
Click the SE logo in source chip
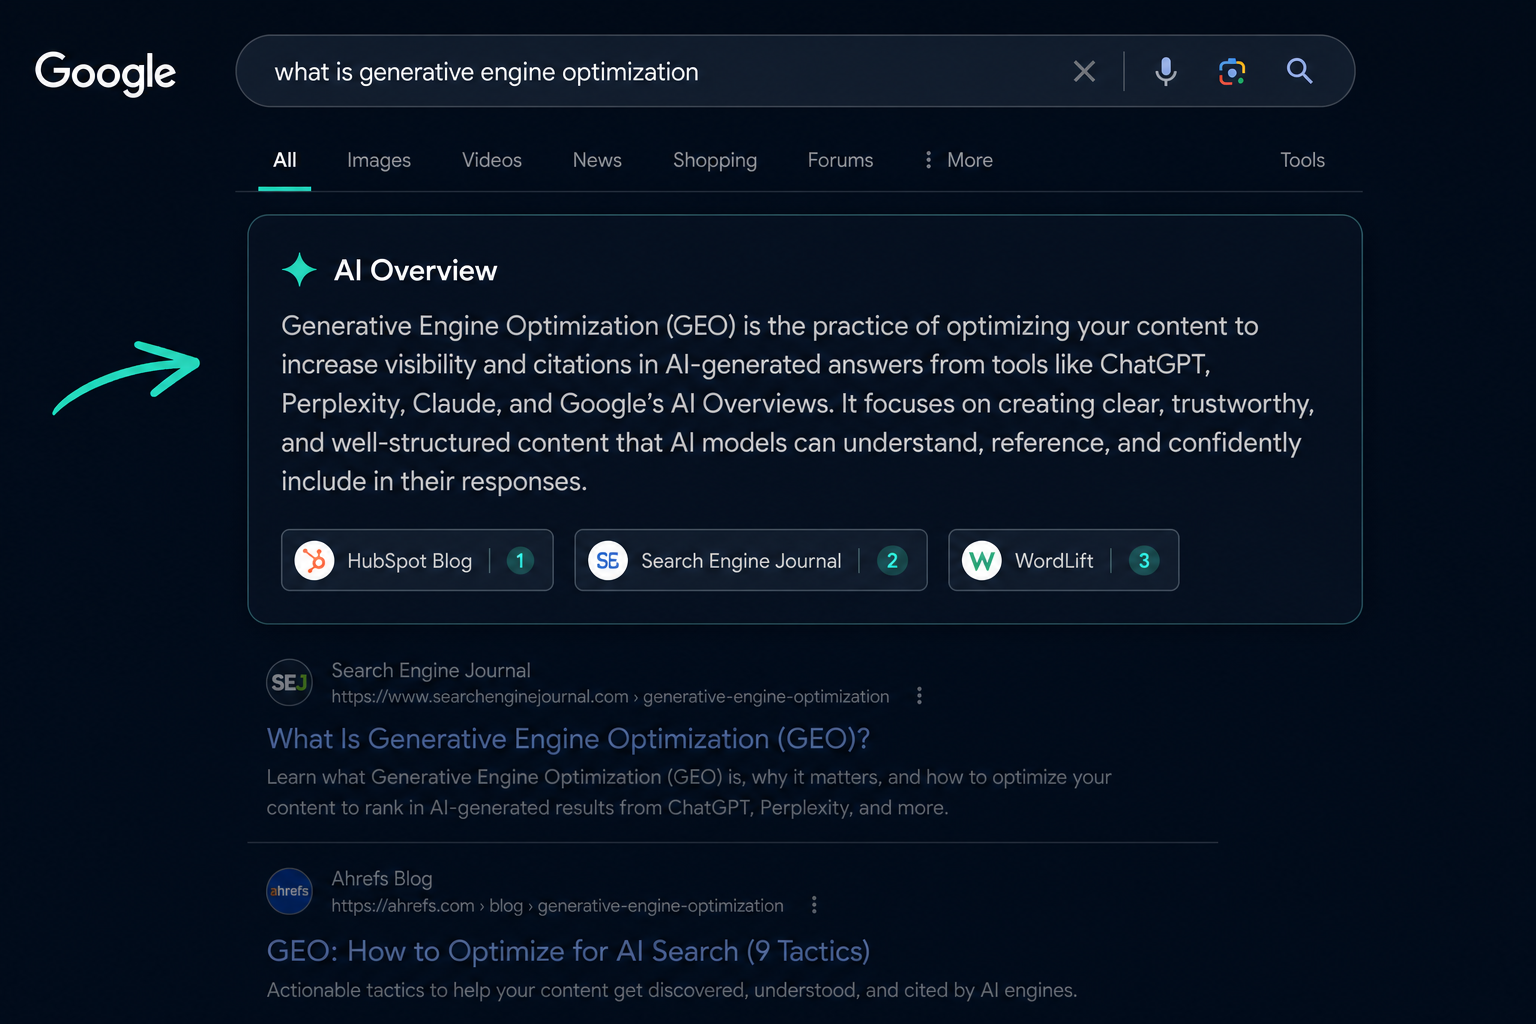tap(608, 560)
